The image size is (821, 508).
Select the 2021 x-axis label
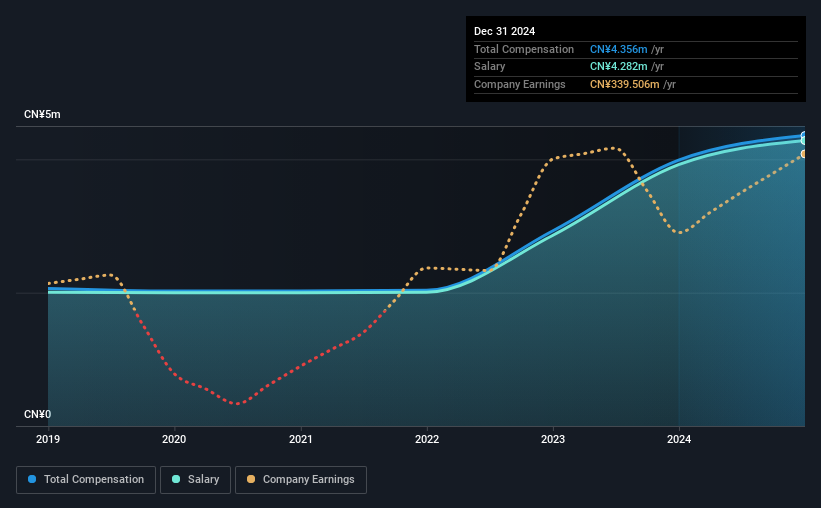[301, 439]
